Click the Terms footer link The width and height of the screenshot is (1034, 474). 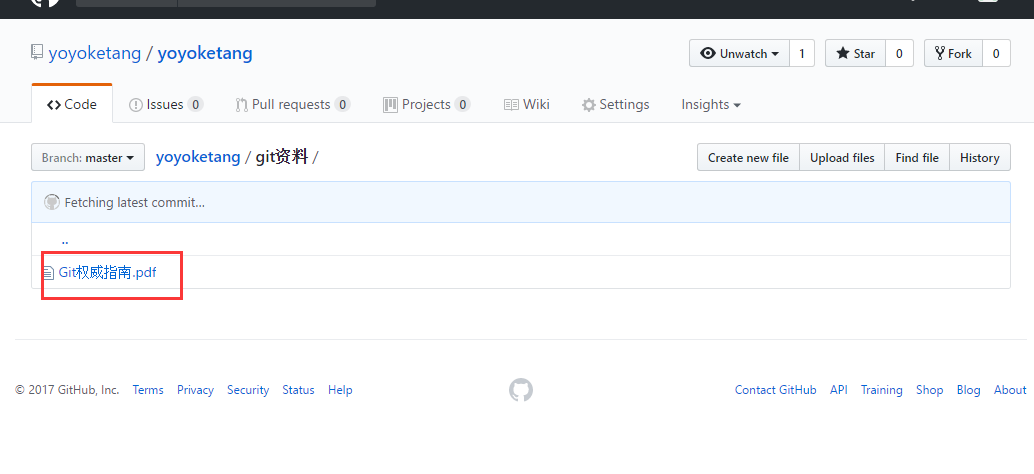click(148, 390)
